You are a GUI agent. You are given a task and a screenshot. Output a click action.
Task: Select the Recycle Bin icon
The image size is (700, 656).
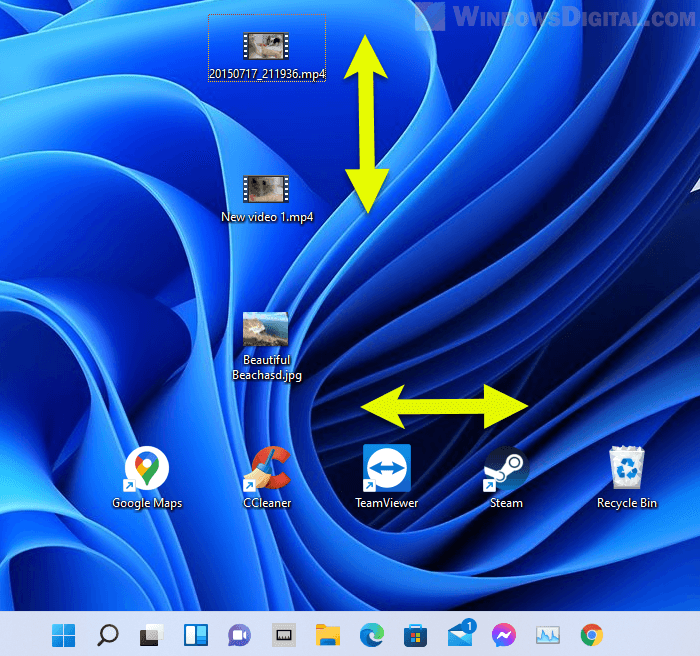pyautogui.click(x=627, y=468)
